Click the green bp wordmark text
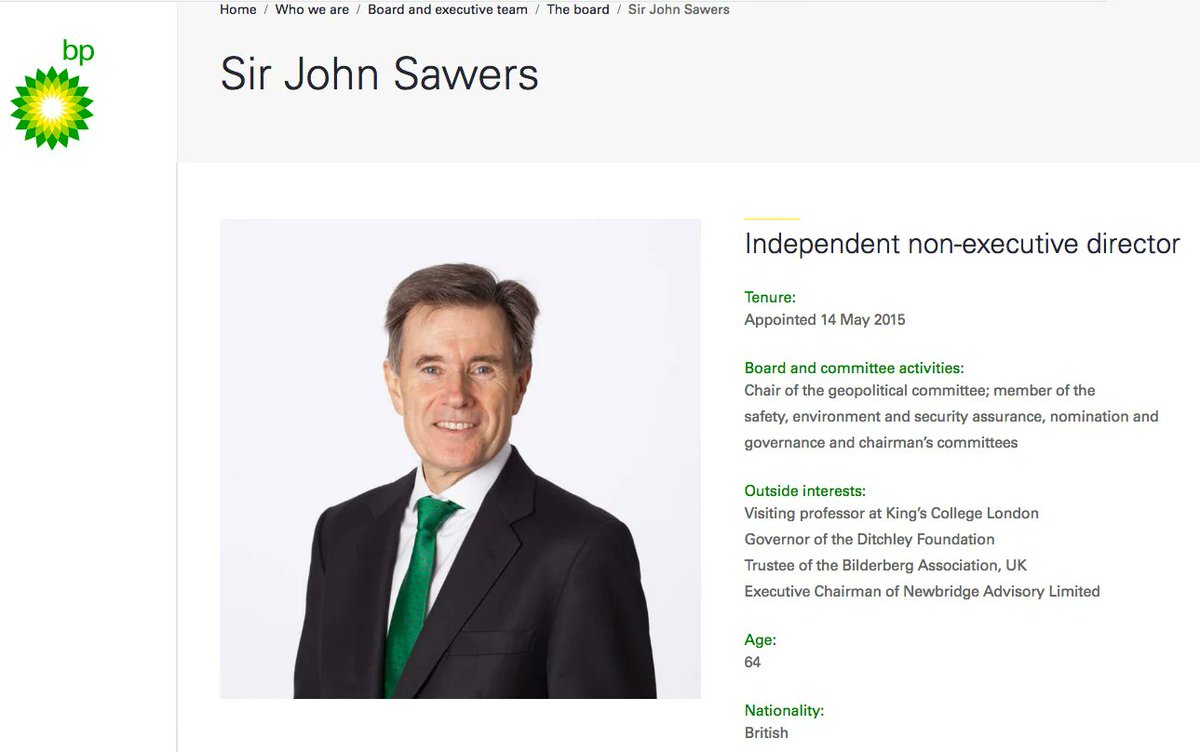This screenshot has width=1200, height=752. click(x=78, y=51)
